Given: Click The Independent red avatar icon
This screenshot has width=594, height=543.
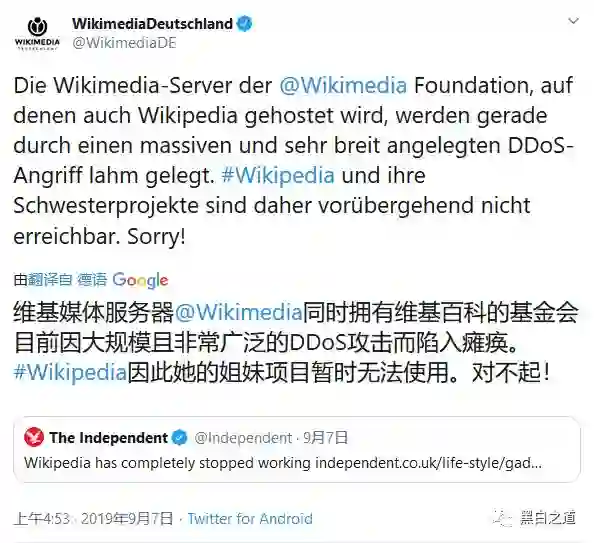Looking at the screenshot, I should point(34,437).
